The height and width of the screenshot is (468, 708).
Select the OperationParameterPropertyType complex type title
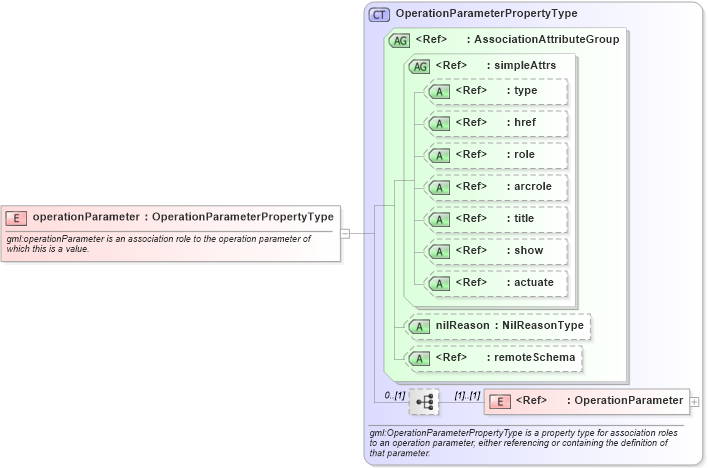coord(486,14)
